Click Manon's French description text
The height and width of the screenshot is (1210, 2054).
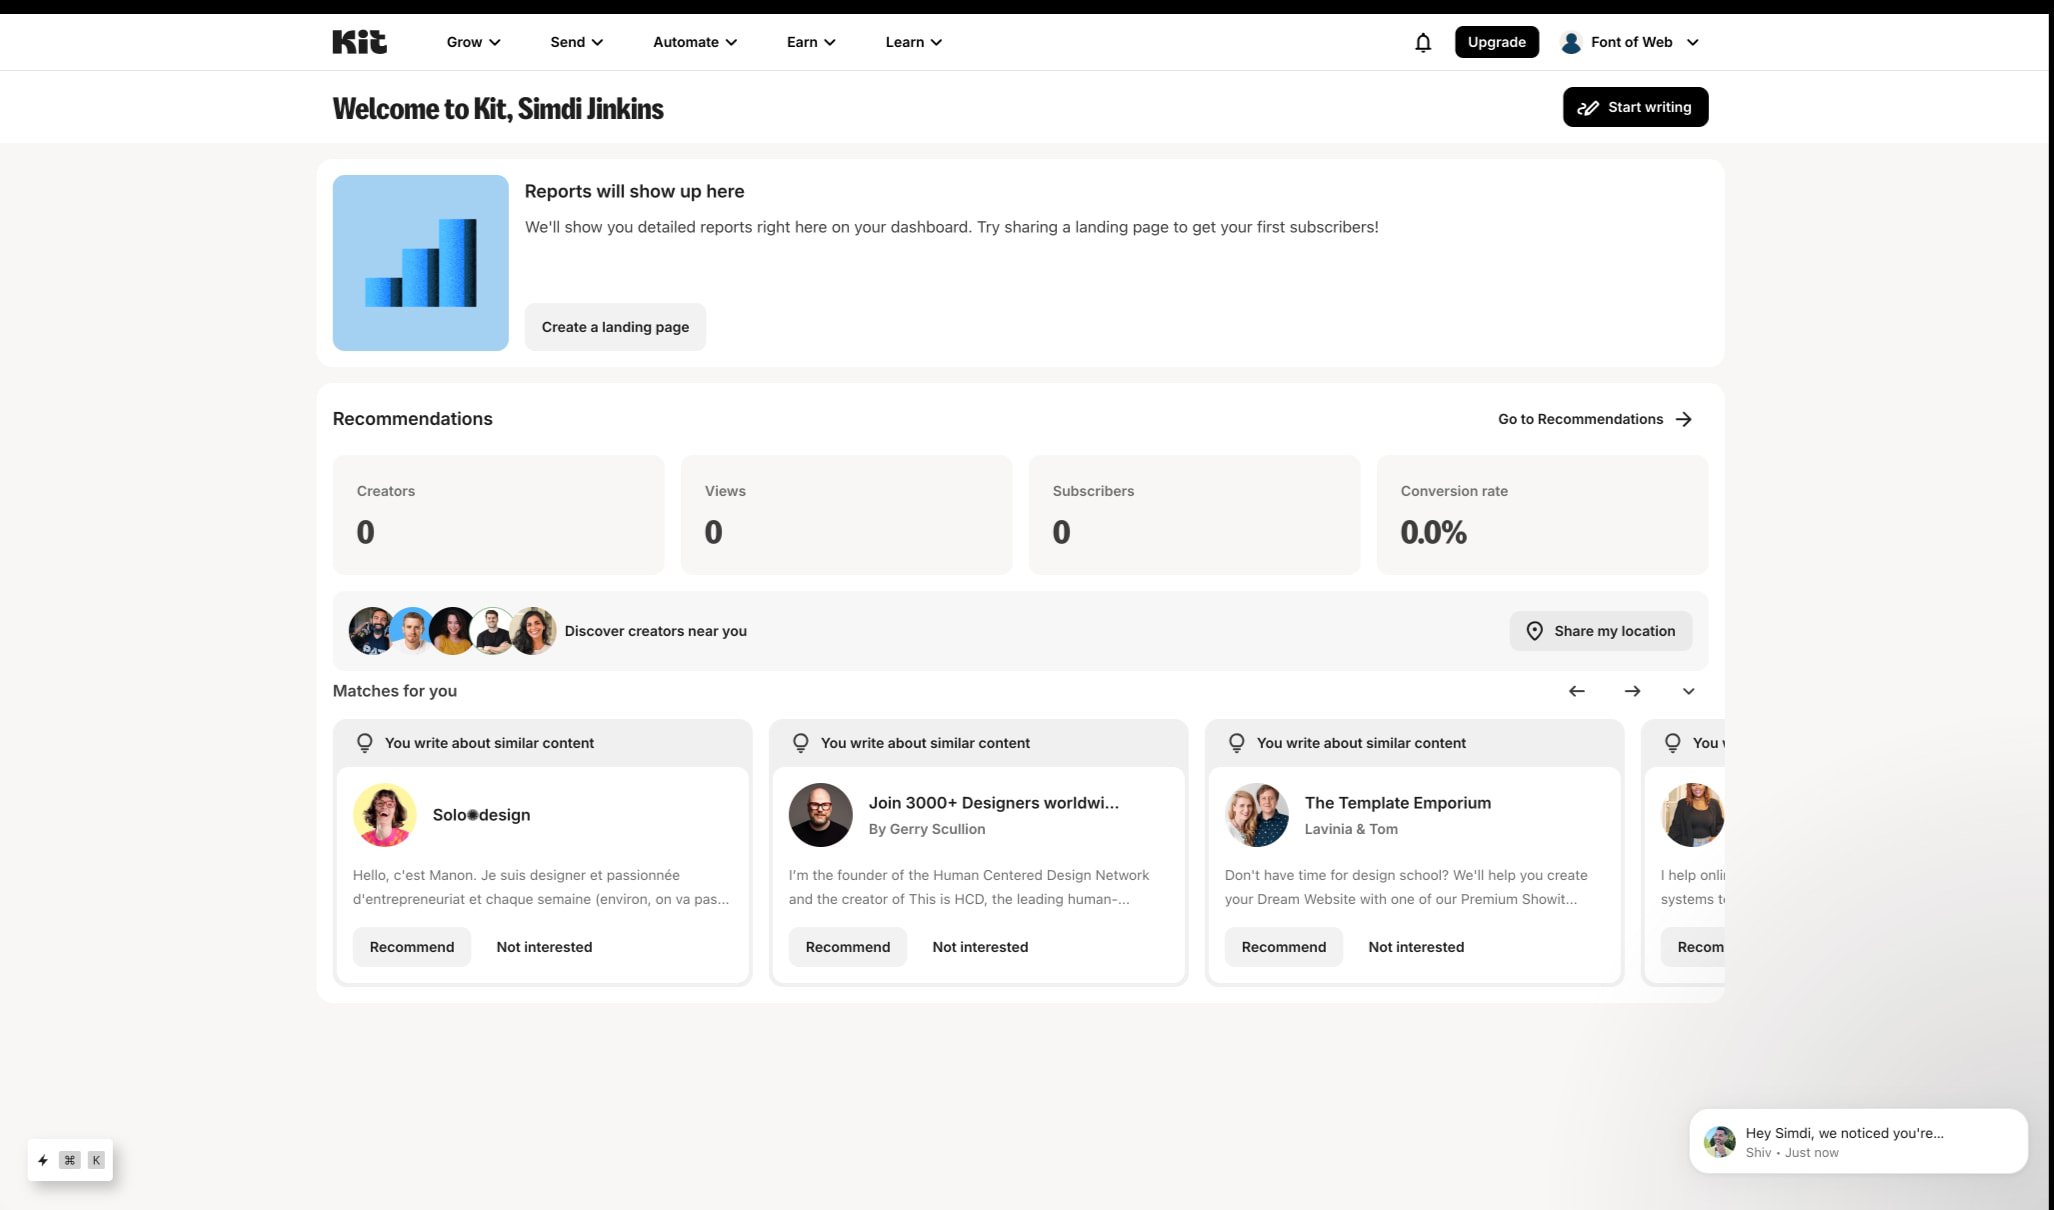(541, 887)
